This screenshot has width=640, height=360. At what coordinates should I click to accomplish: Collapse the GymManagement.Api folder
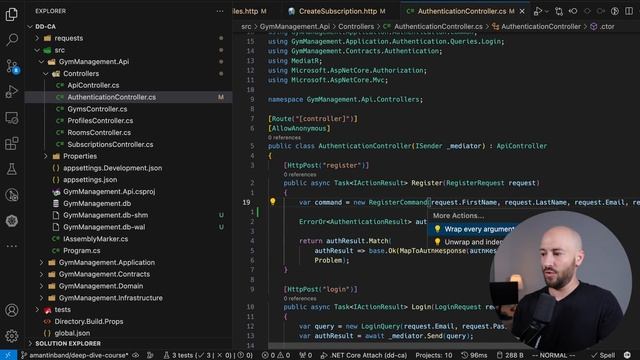[41, 62]
